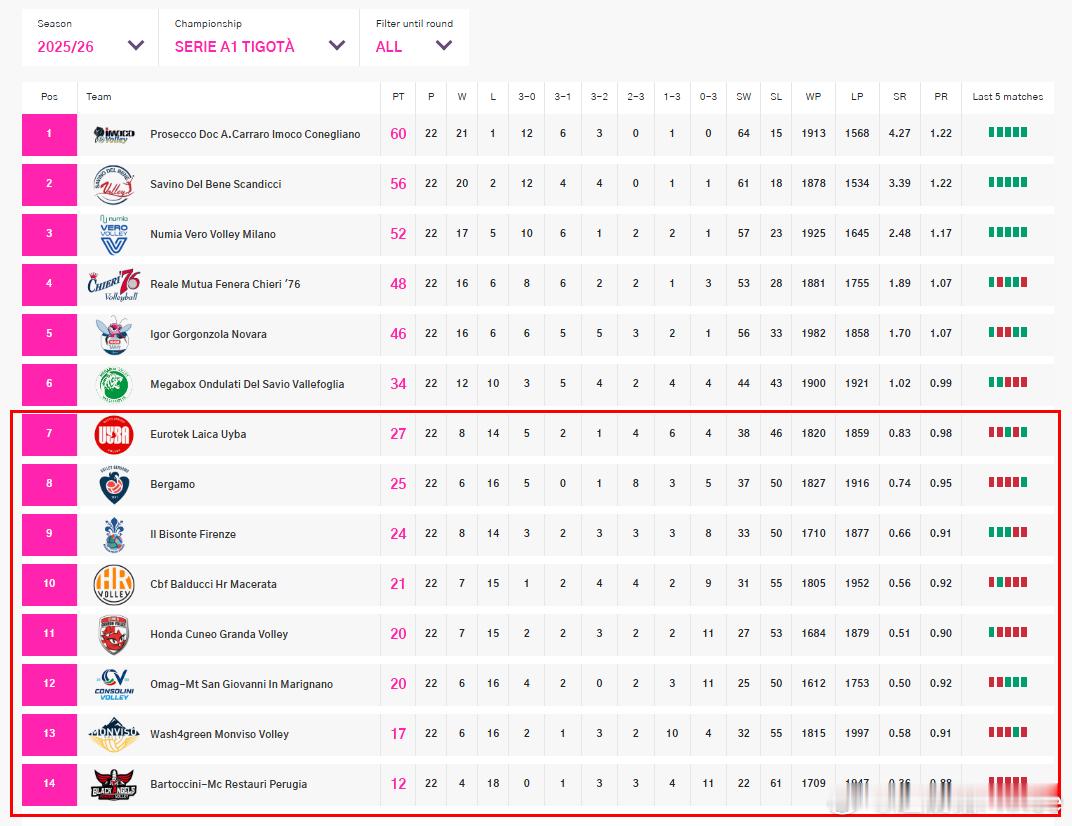Viewport: 1072px width, 826px height.
Task: Click Monviso's 1-3 count of 10
Action: coord(672,733)
